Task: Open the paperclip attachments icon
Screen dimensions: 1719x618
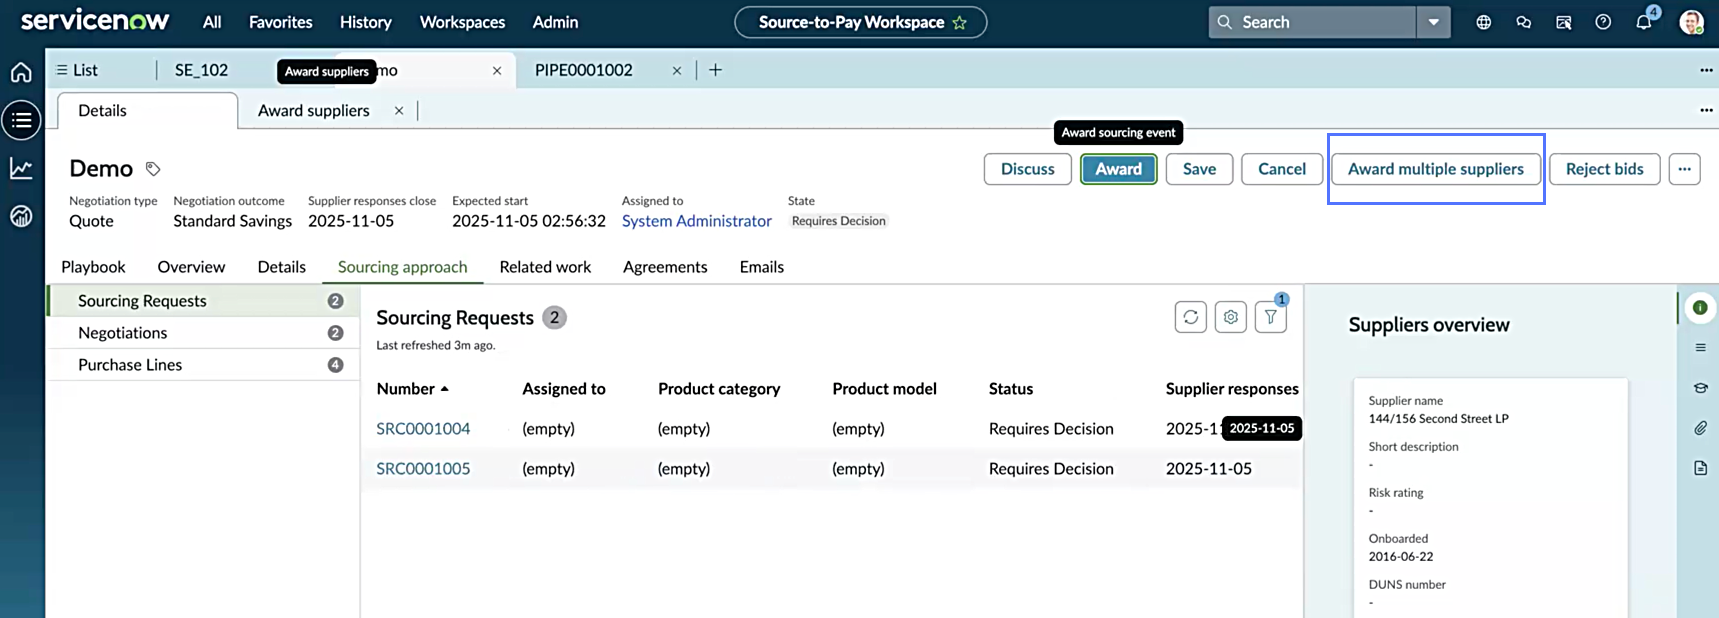Action: tap(1700, 428)
